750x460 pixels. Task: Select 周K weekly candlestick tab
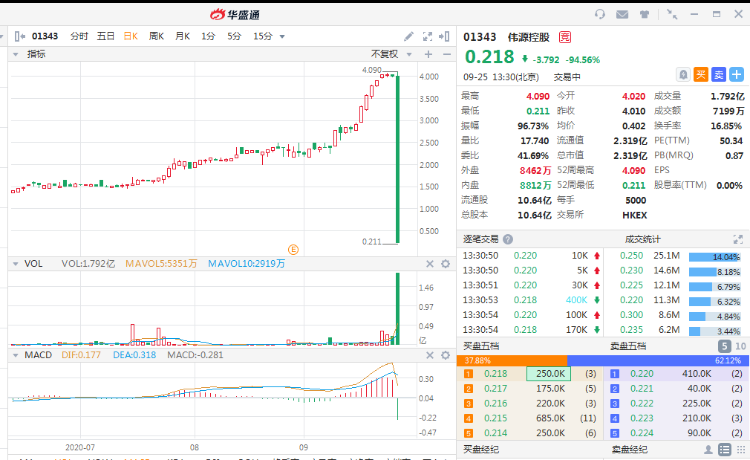coord(156,36)
